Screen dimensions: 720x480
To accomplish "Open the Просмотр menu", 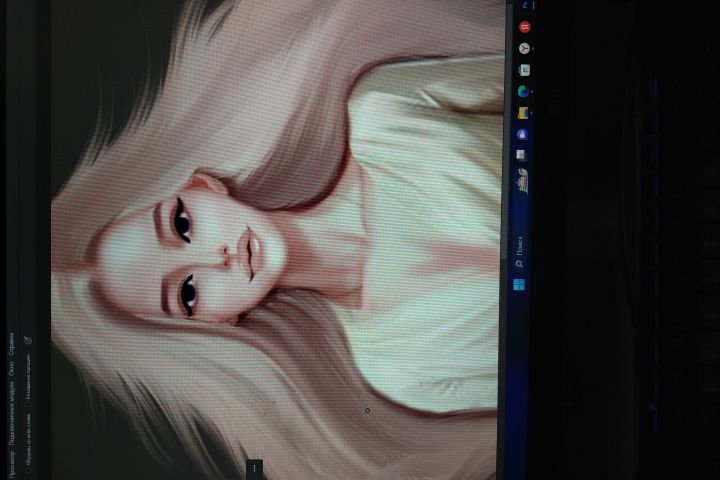I will point(11,464).
